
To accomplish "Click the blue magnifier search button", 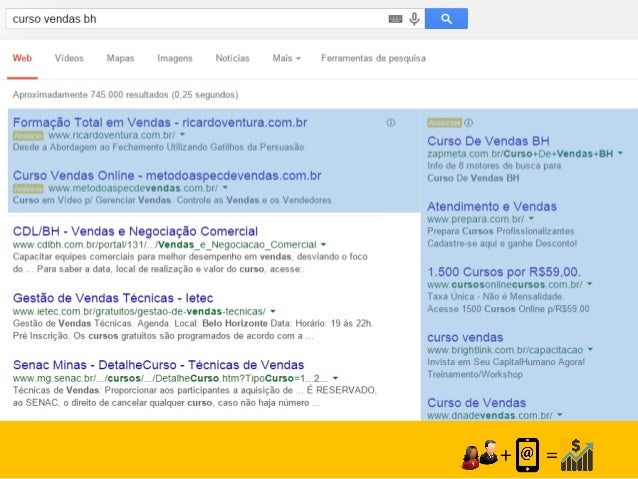I will point(446,18).
